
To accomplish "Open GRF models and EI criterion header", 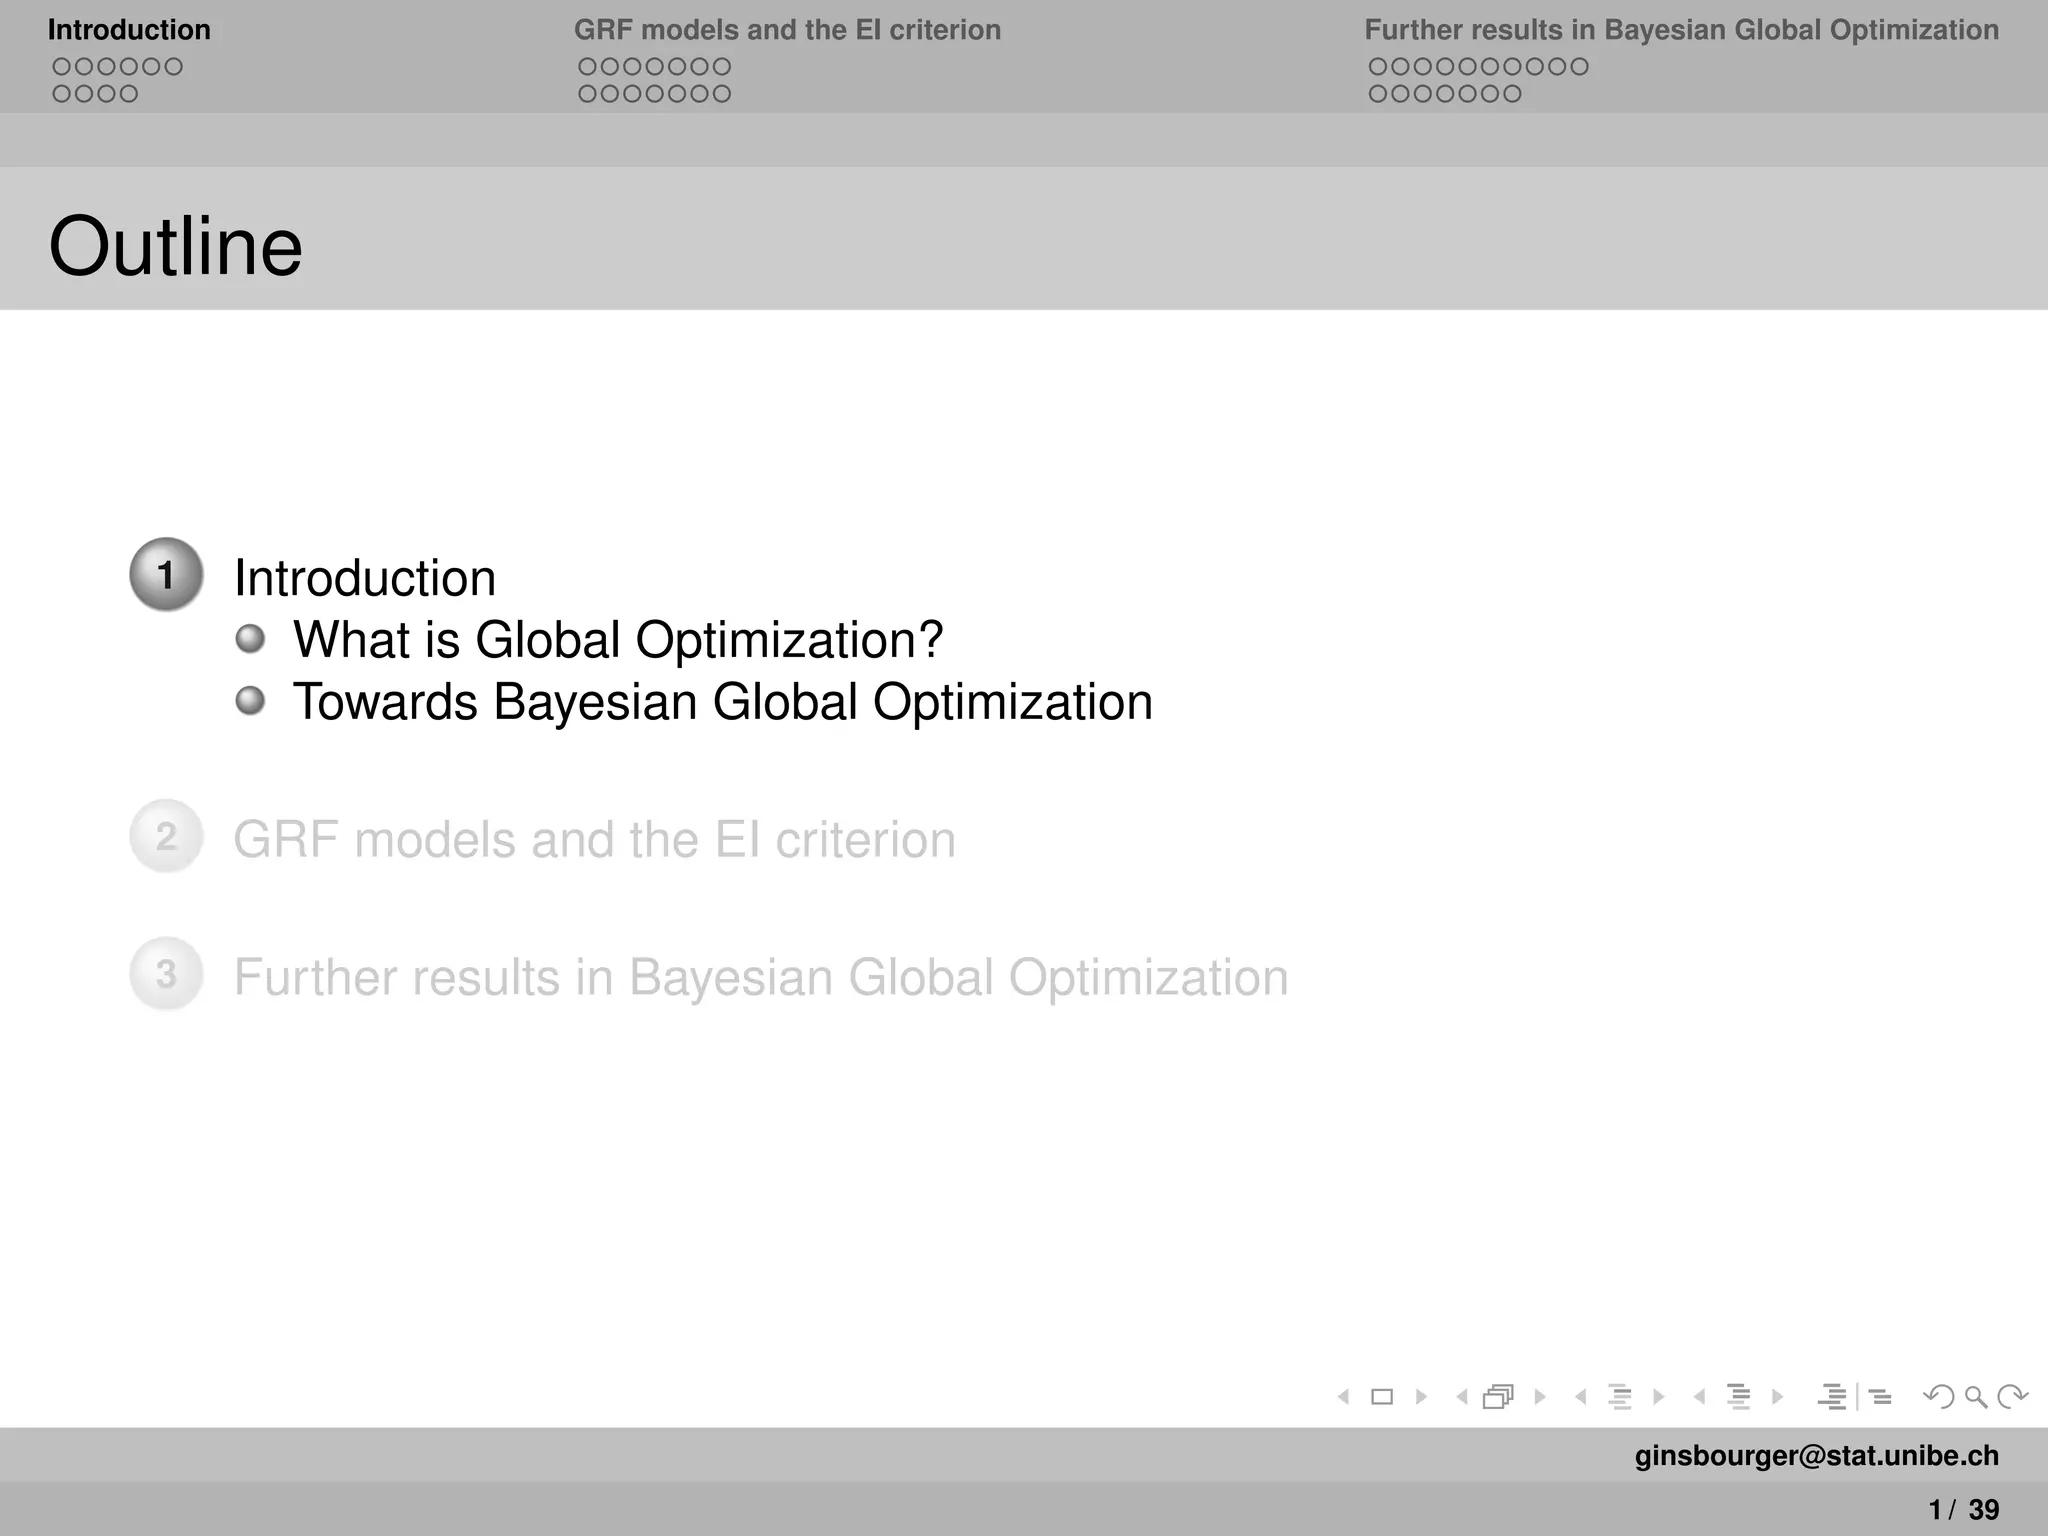I will (787, 30).
